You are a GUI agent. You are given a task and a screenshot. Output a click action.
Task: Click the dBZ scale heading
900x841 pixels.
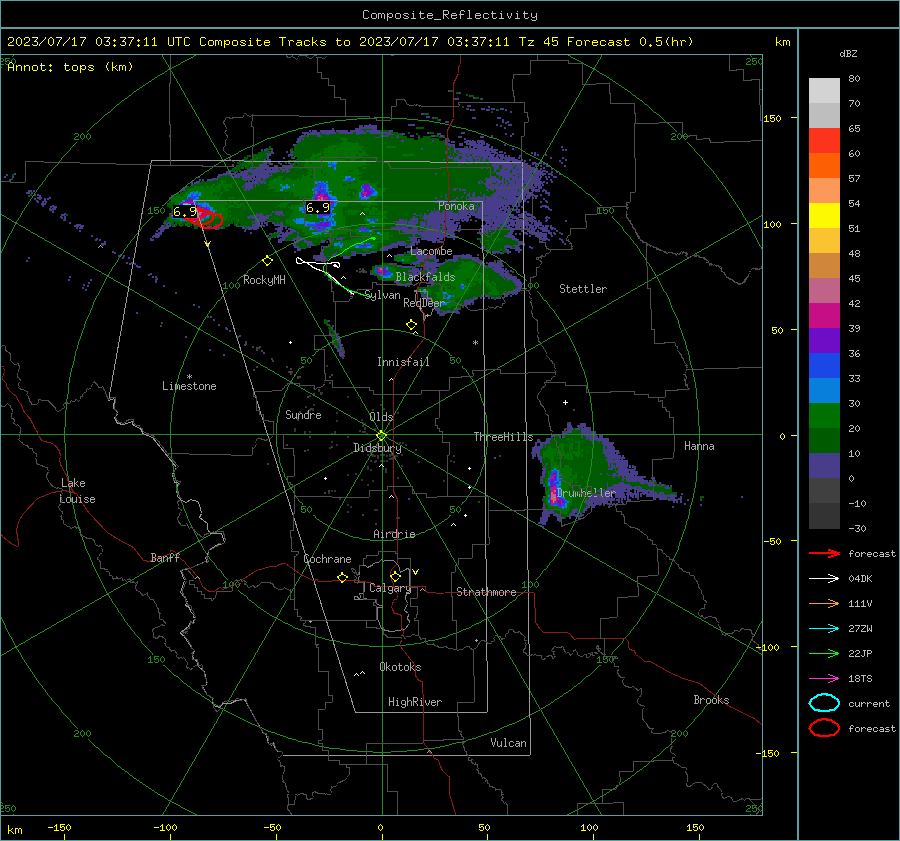tap(848, 53)
